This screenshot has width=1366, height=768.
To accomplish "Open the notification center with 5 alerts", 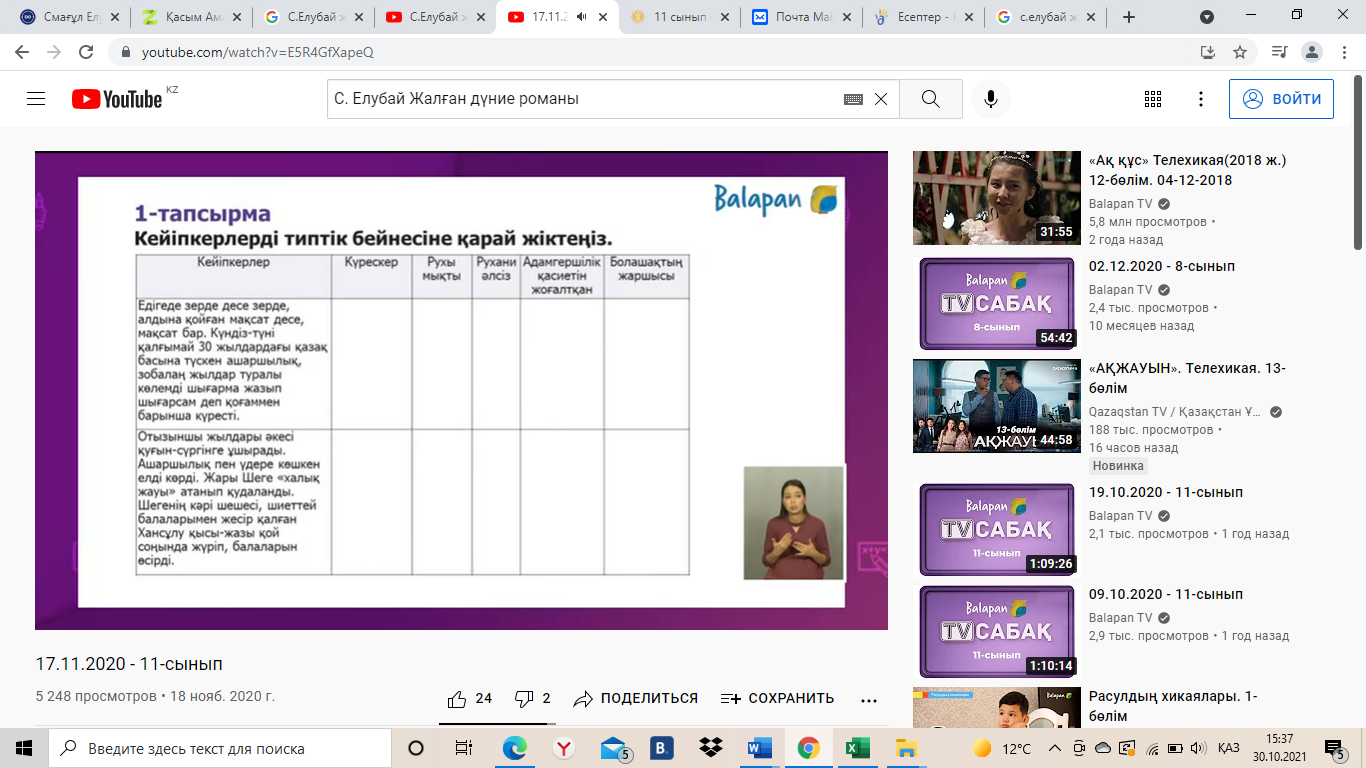I will tap(1335, 748).
